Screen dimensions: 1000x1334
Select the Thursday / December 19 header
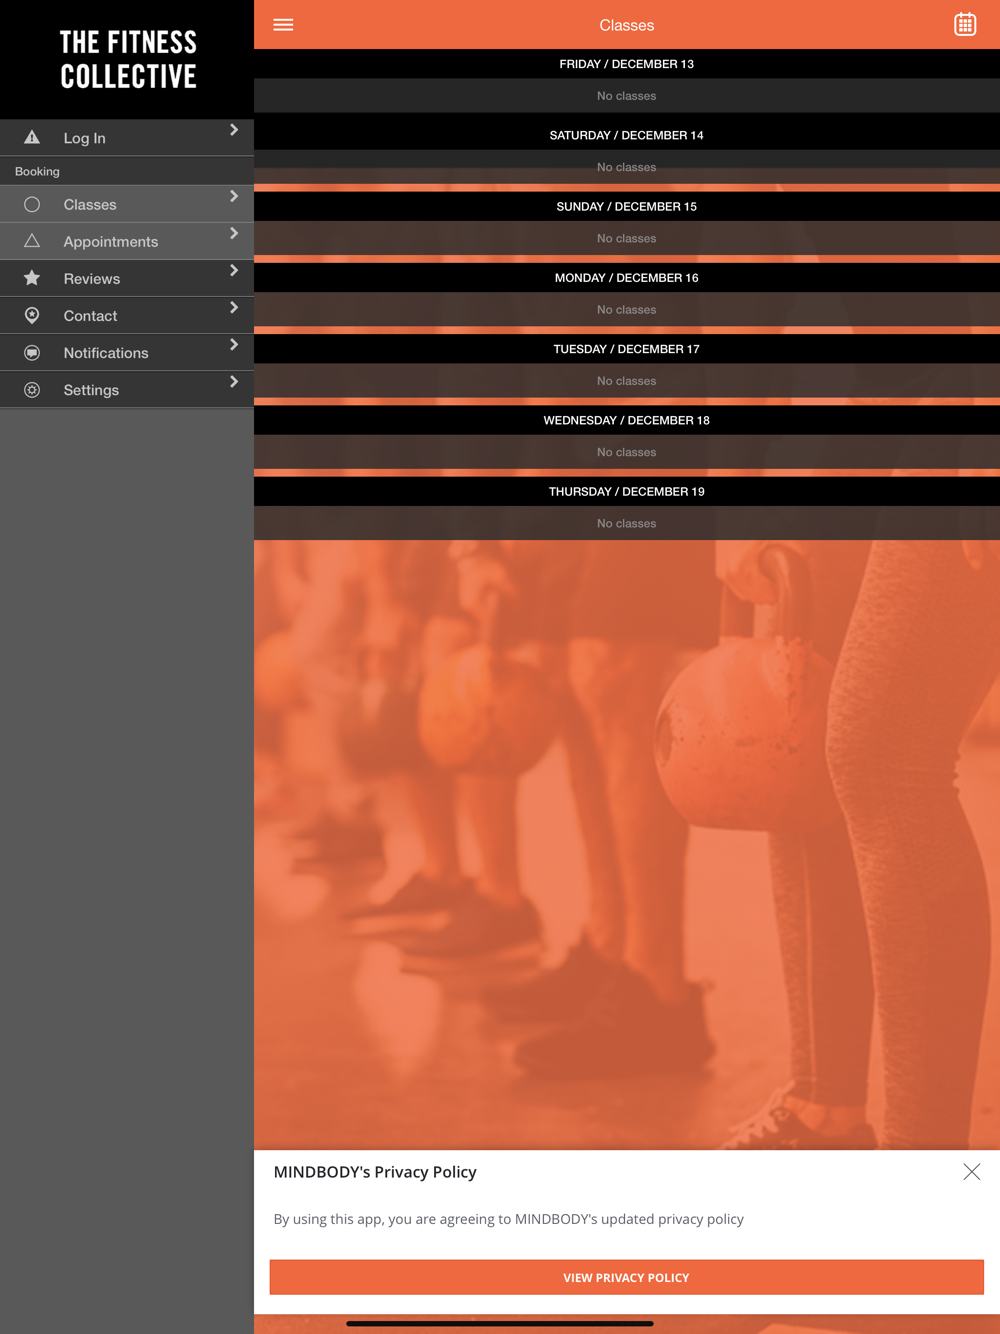tap(627, 491)
